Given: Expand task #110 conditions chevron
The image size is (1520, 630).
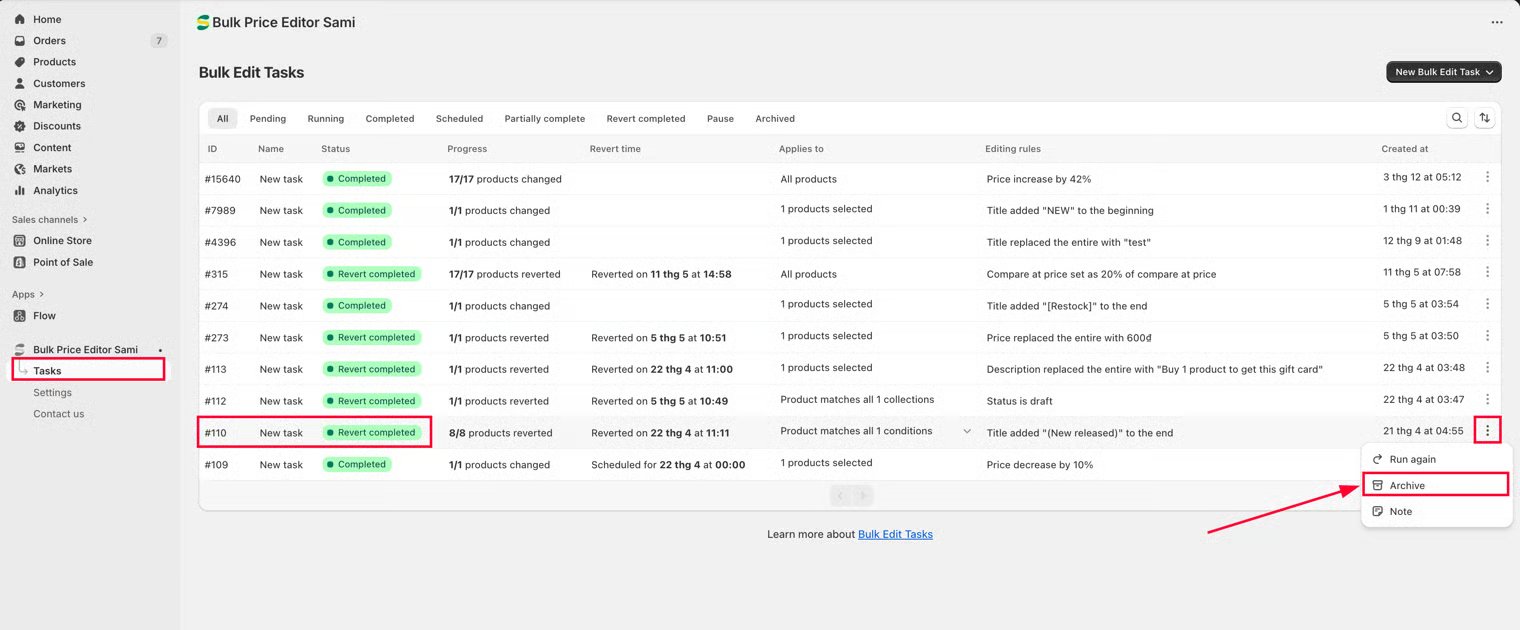Looking at the screenshot, I should click(967, 432).
